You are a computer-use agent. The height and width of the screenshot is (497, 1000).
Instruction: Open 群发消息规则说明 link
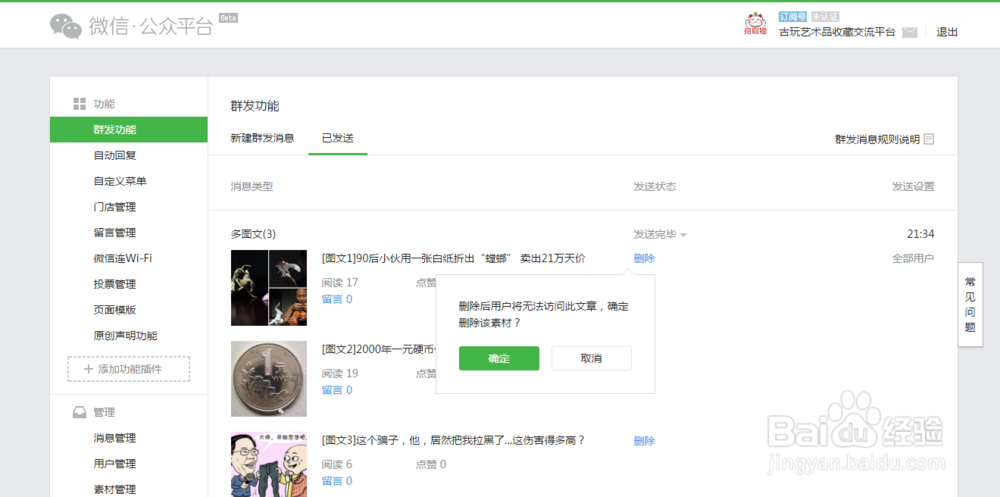pos(878,139)
